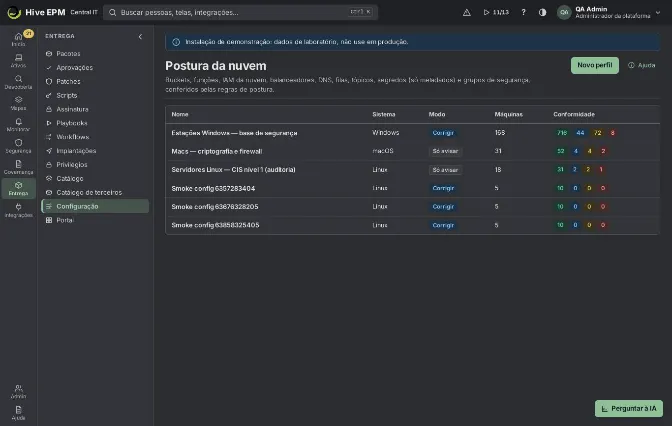672x426 pixels.
Task: Open Smoke config 63676328205 profile
Action: click(215, 207)
